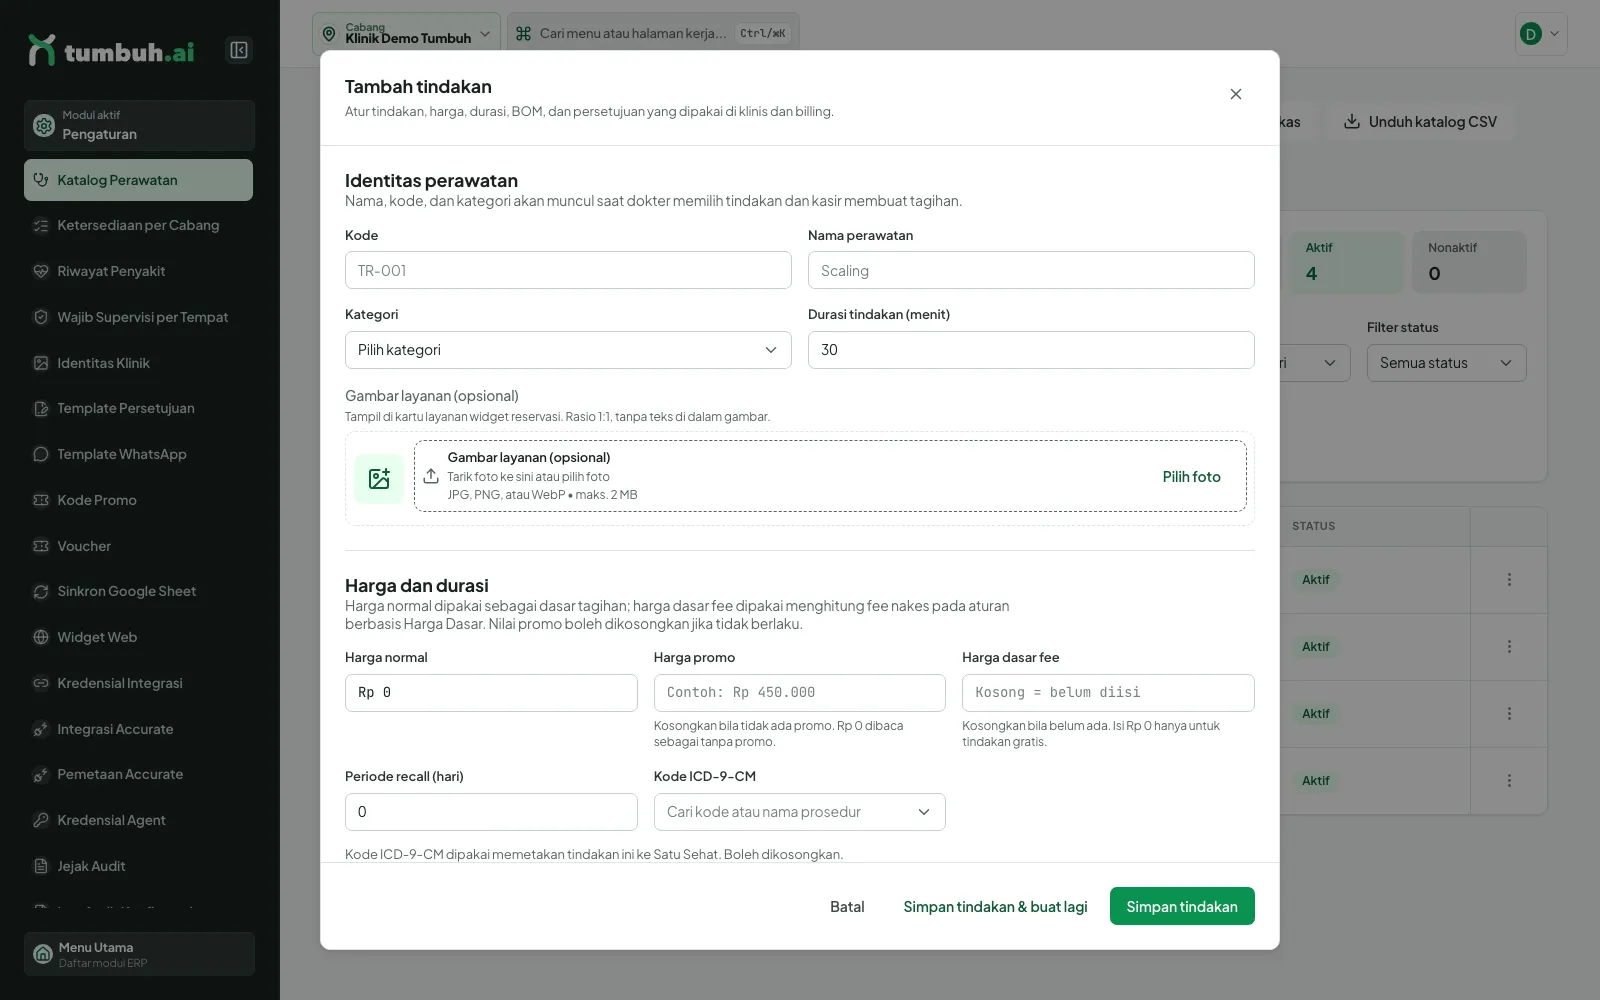Click the Harga promo input

799,693
